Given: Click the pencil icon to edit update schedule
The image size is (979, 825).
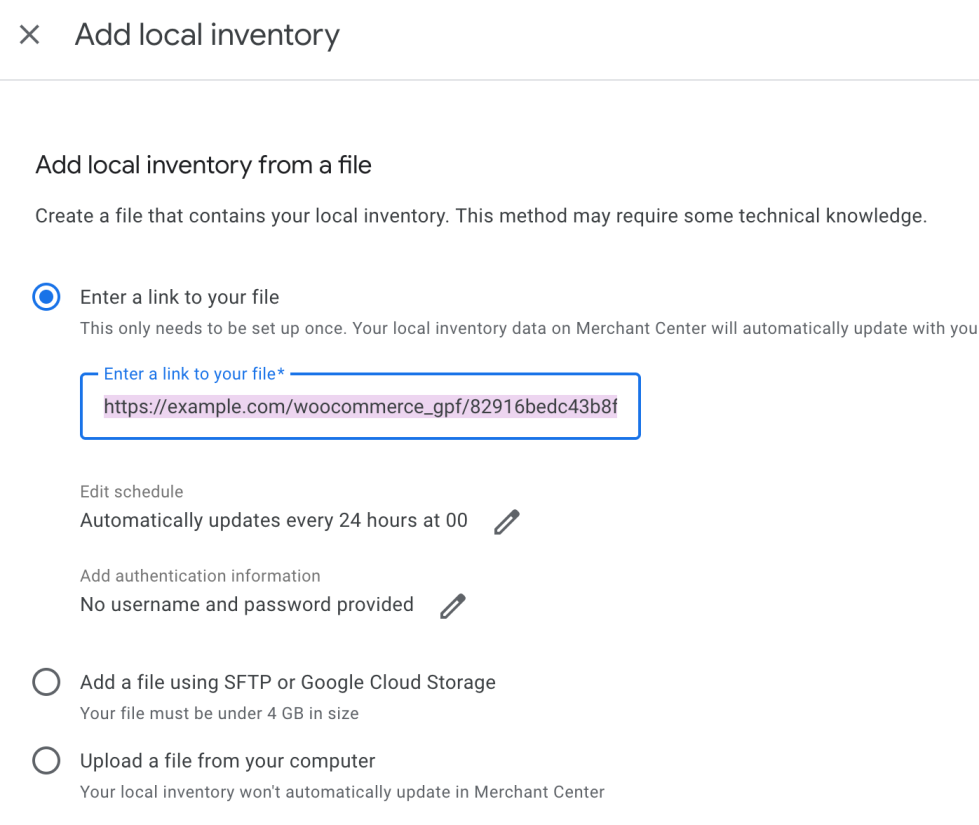Looking at the screenshot, I should (507, 521).
